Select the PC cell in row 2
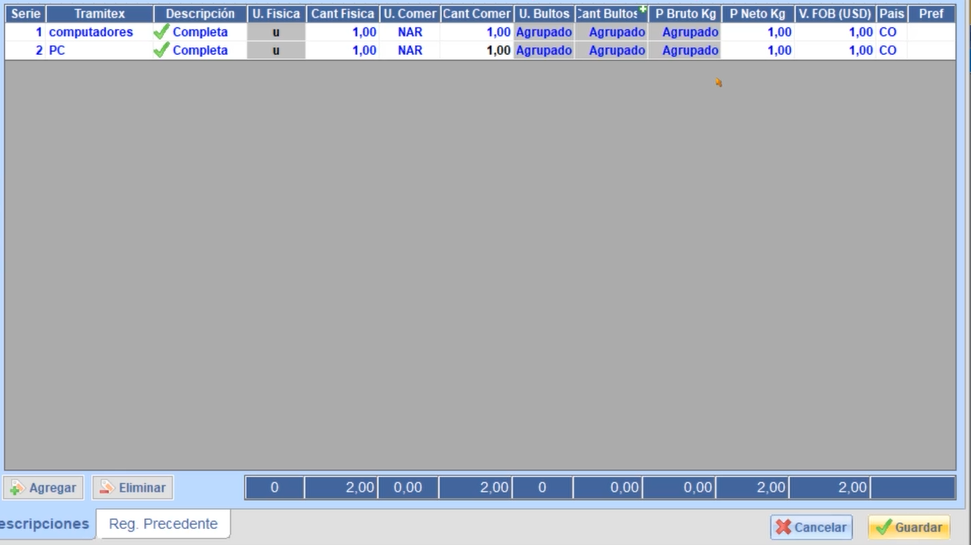Screen dimensions: 971x545 coord(57,50)
